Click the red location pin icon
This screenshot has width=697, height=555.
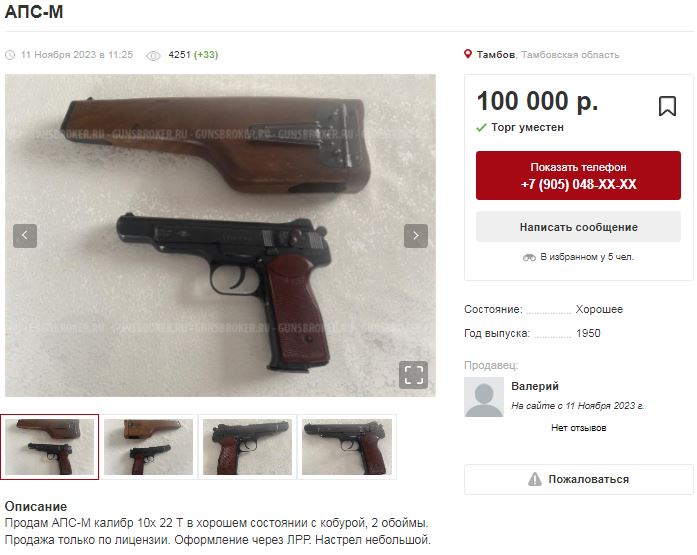coord(468,54)
